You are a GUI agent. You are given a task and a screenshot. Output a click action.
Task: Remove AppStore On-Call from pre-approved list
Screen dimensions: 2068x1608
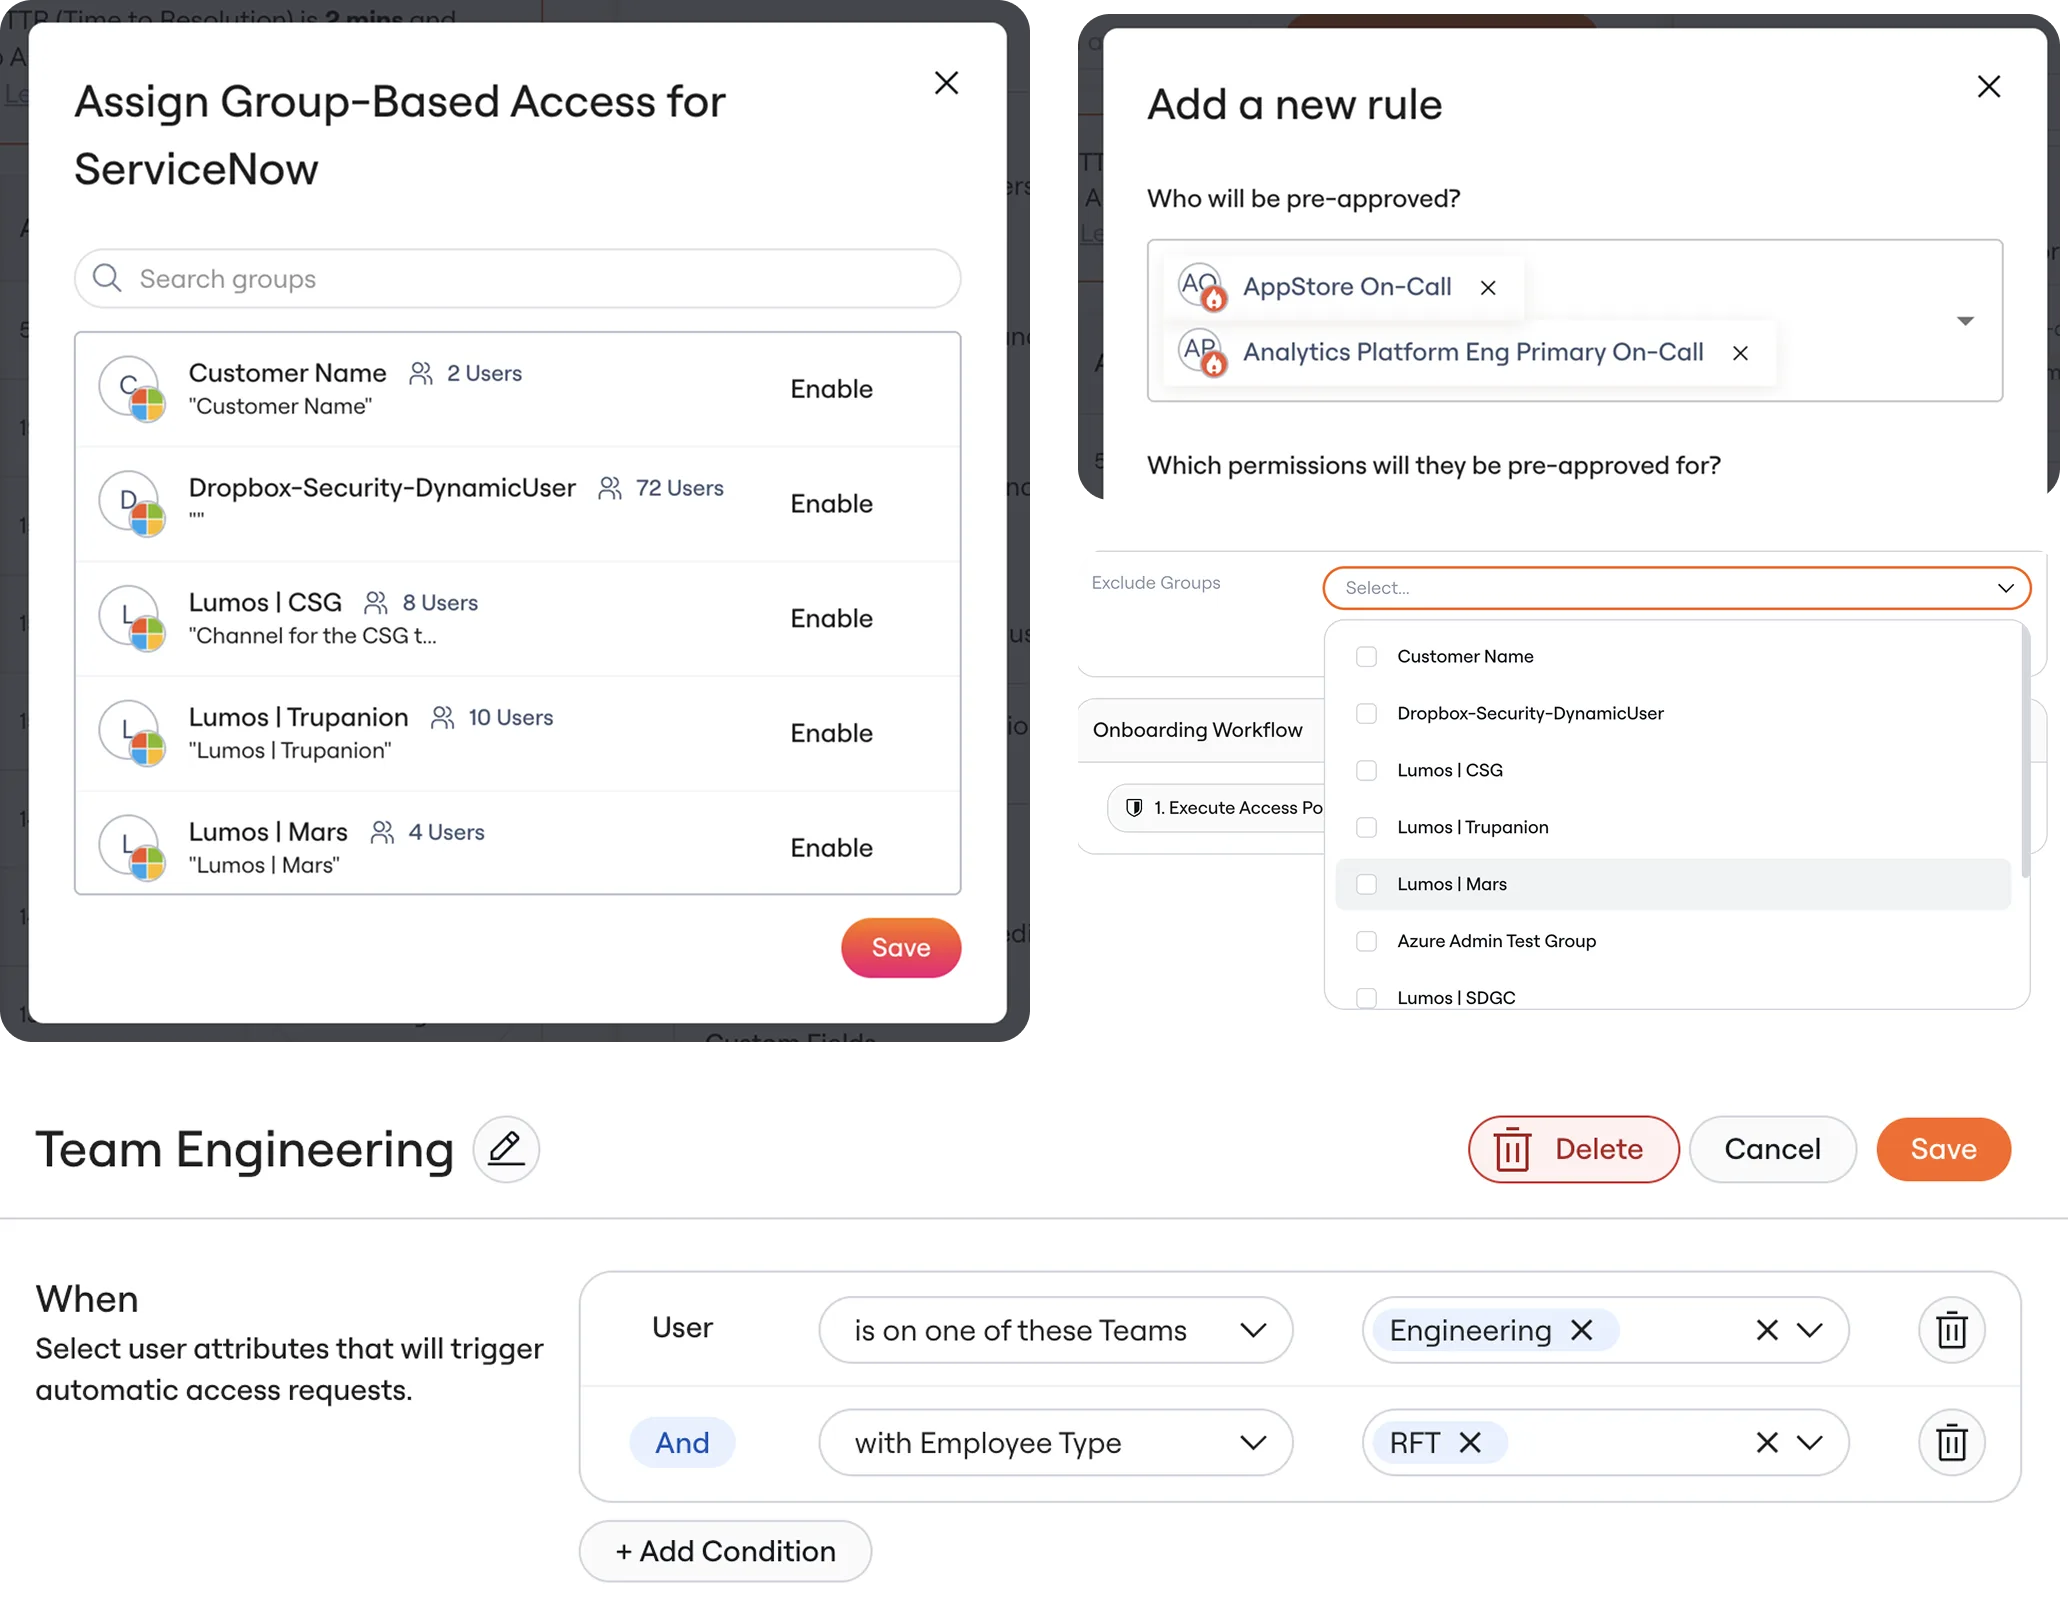pyautogui.click(x=1488, y=288)
